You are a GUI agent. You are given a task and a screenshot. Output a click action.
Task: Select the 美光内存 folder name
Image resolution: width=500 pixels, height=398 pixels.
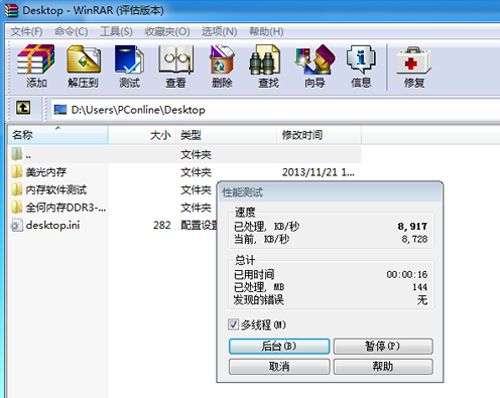pos(46,172)
